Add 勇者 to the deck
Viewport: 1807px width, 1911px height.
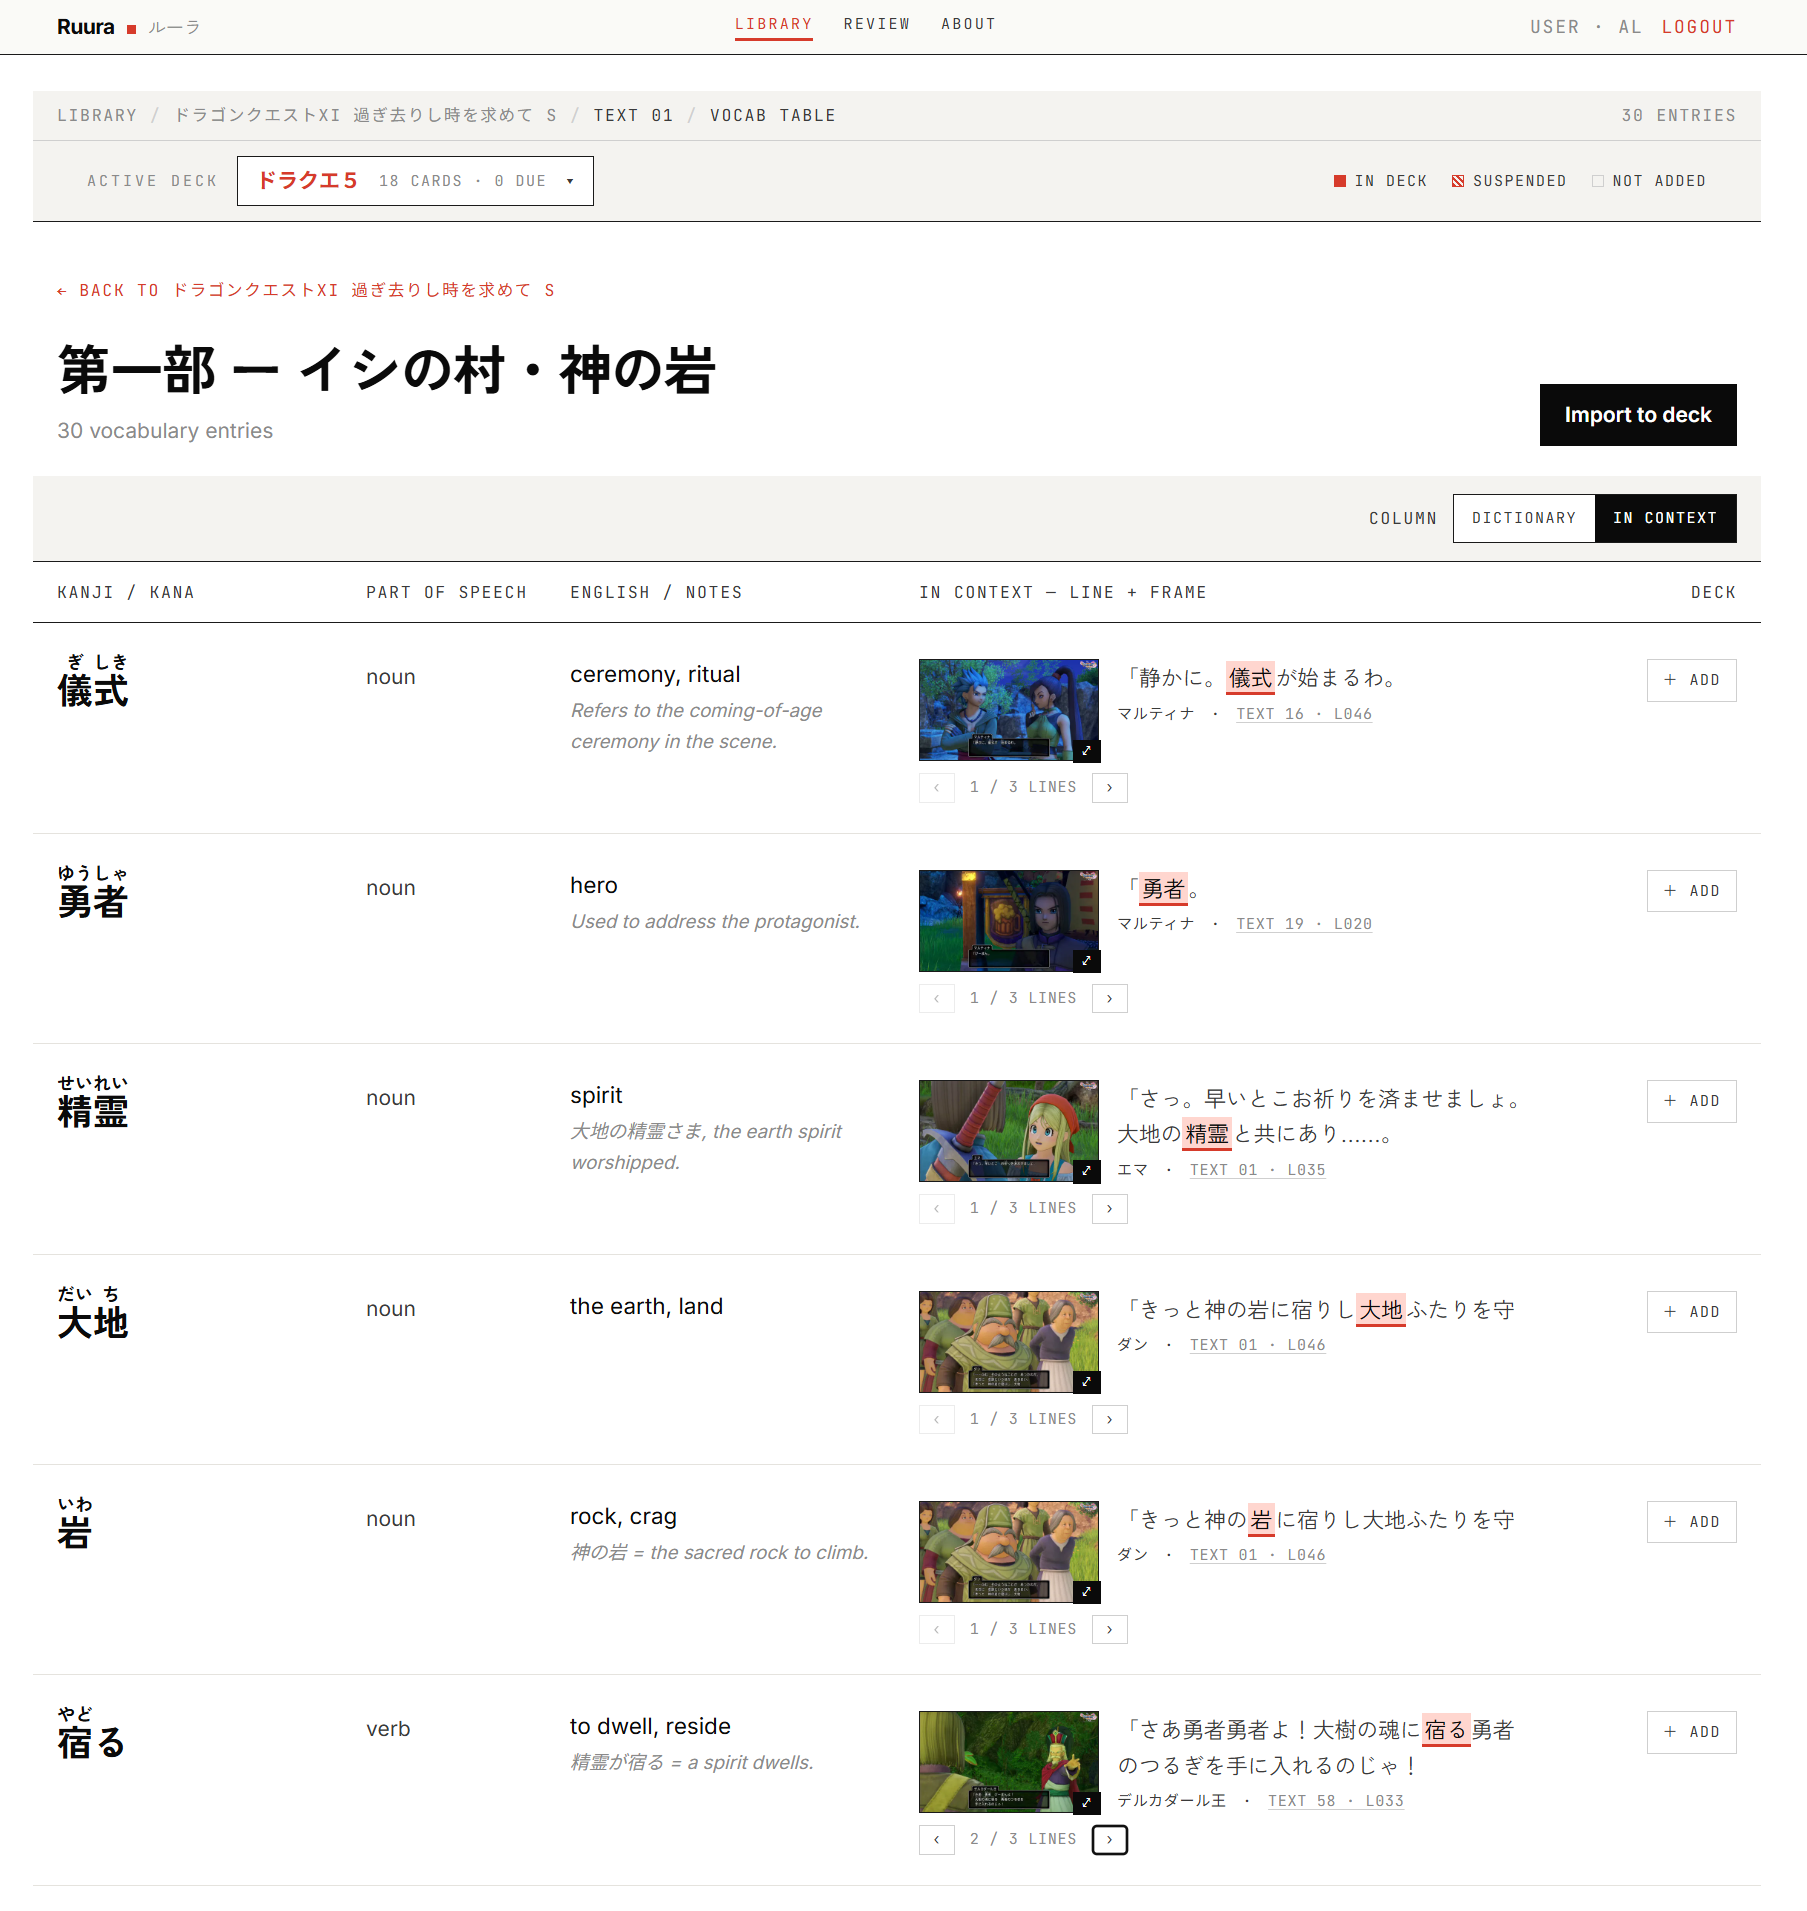[1691, 891]
